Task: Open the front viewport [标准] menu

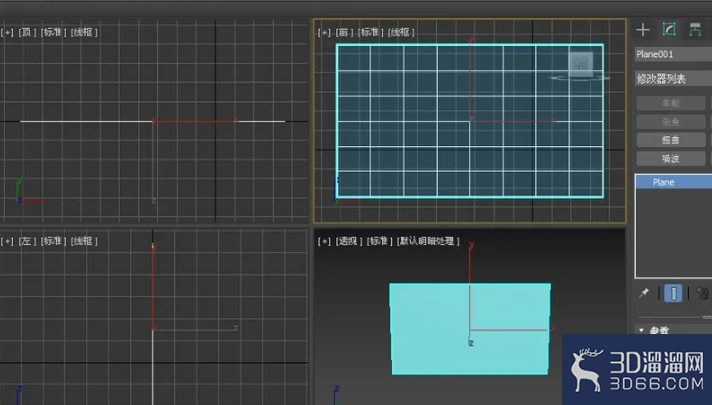Action: pyautogui.click(x=370, y=32)
